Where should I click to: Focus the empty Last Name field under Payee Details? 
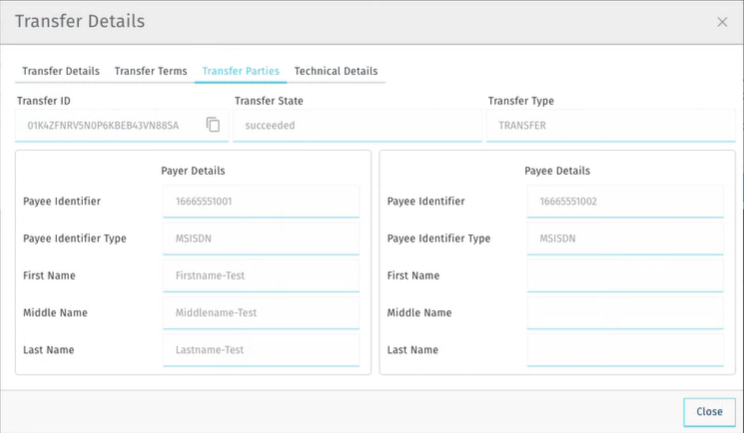(x=624, y=350)
